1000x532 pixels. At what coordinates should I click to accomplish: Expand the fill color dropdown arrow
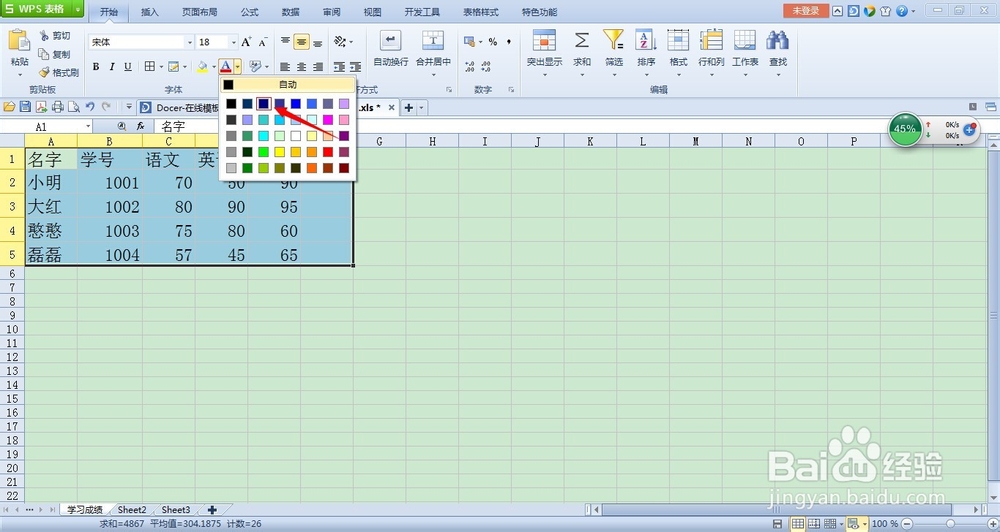coord(214,66)
